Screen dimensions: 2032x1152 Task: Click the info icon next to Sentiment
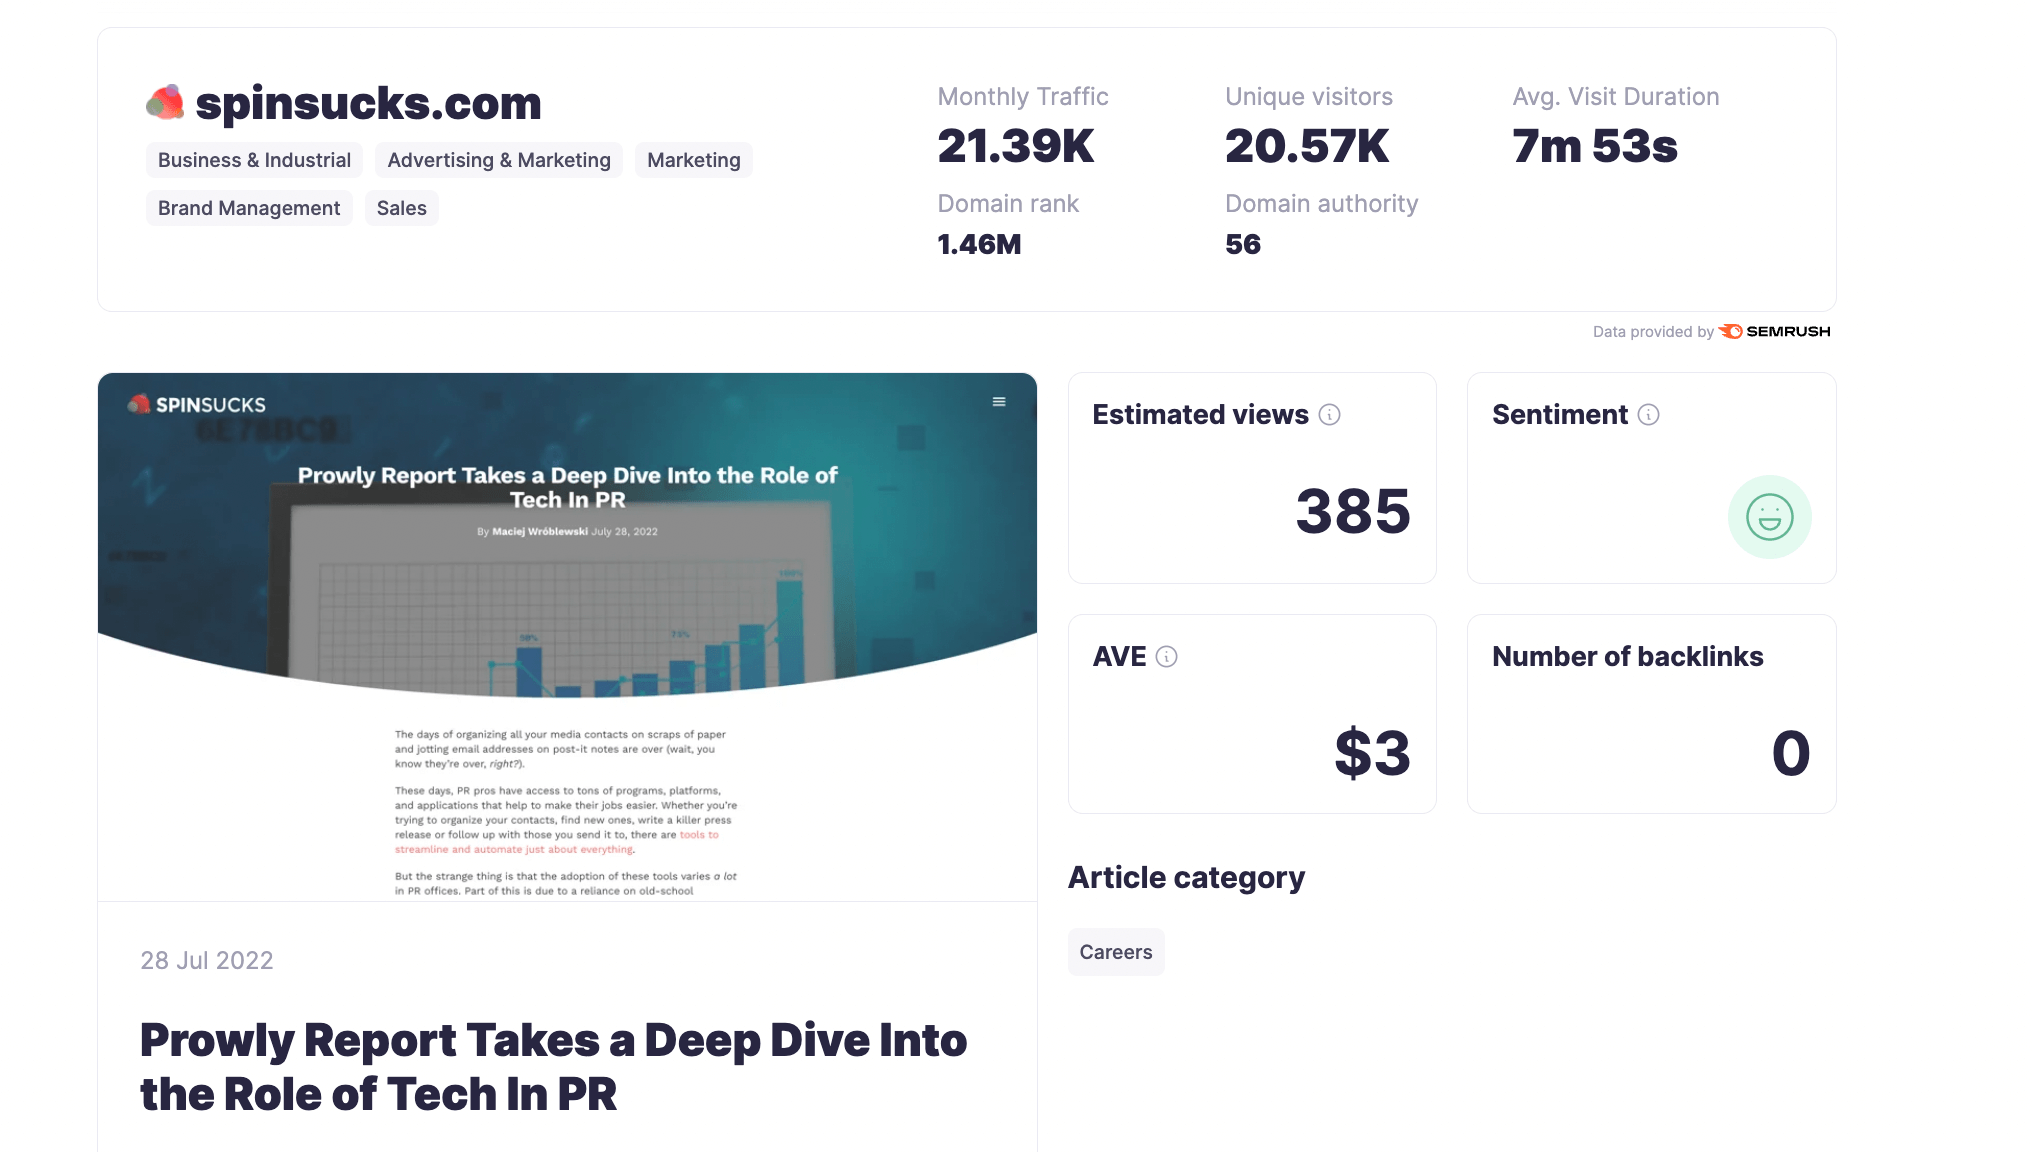click(1649, 414)
